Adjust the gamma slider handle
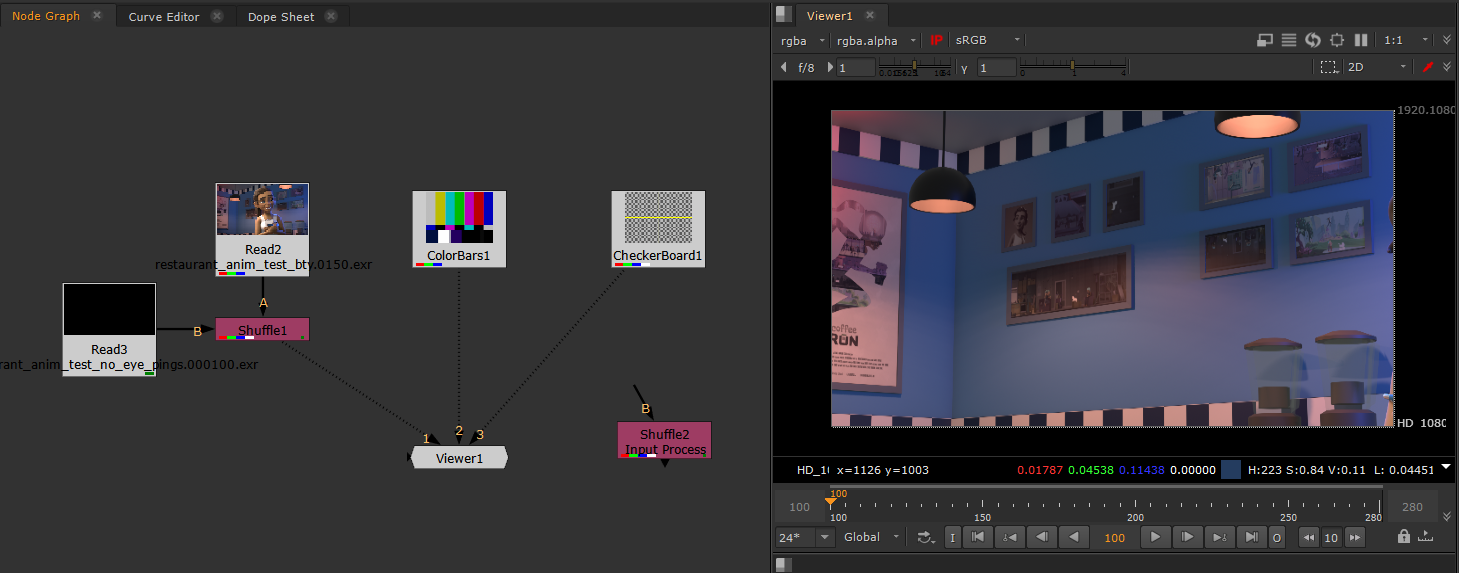The image size is (1459, 573). click(1072, 66)
